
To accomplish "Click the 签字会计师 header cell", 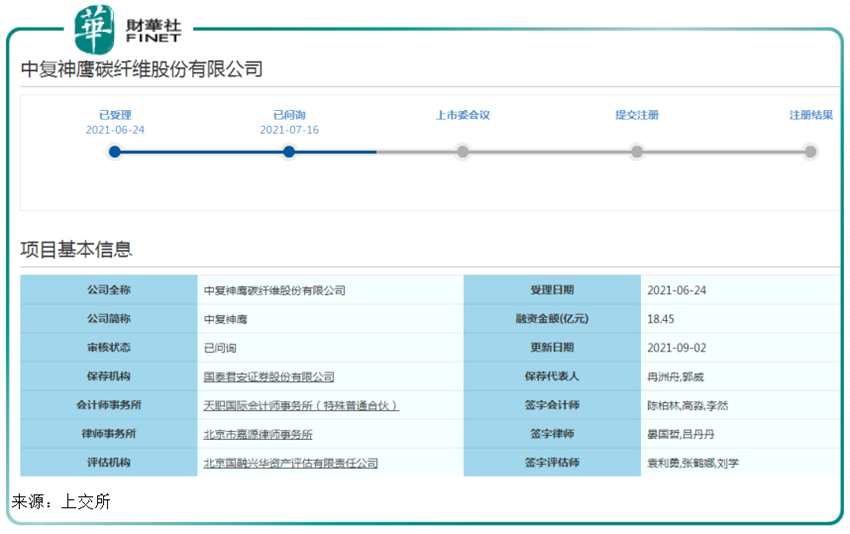I will pyautogui.click(x=552, y=404).
